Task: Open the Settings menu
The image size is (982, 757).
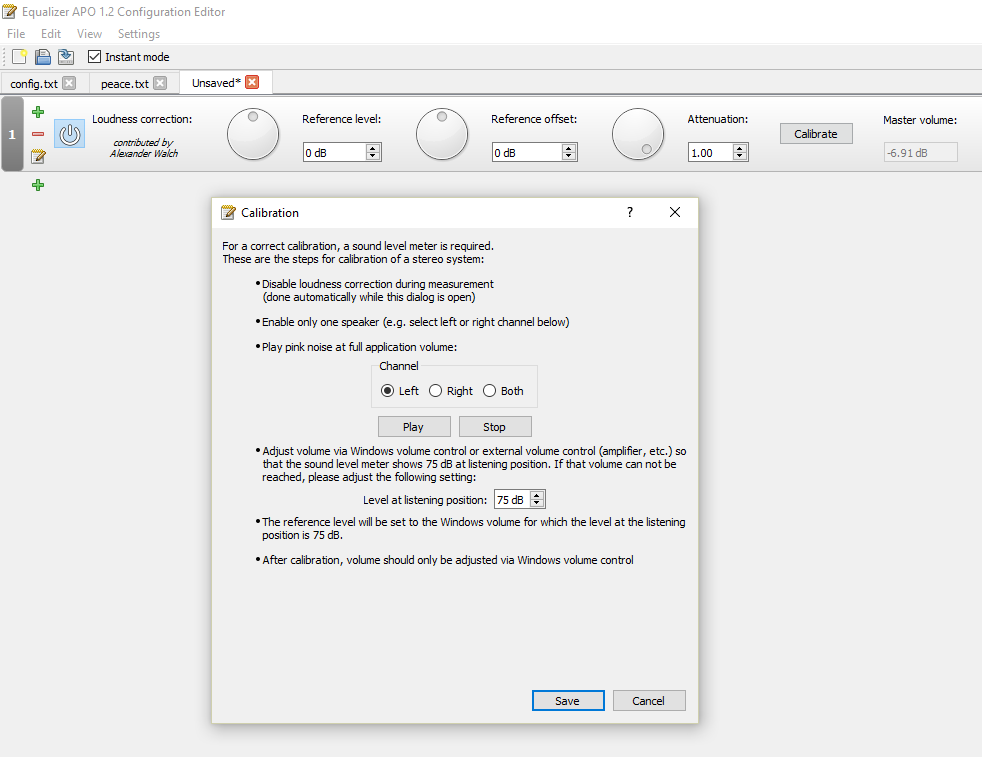Action: click(x=138, y=34)
